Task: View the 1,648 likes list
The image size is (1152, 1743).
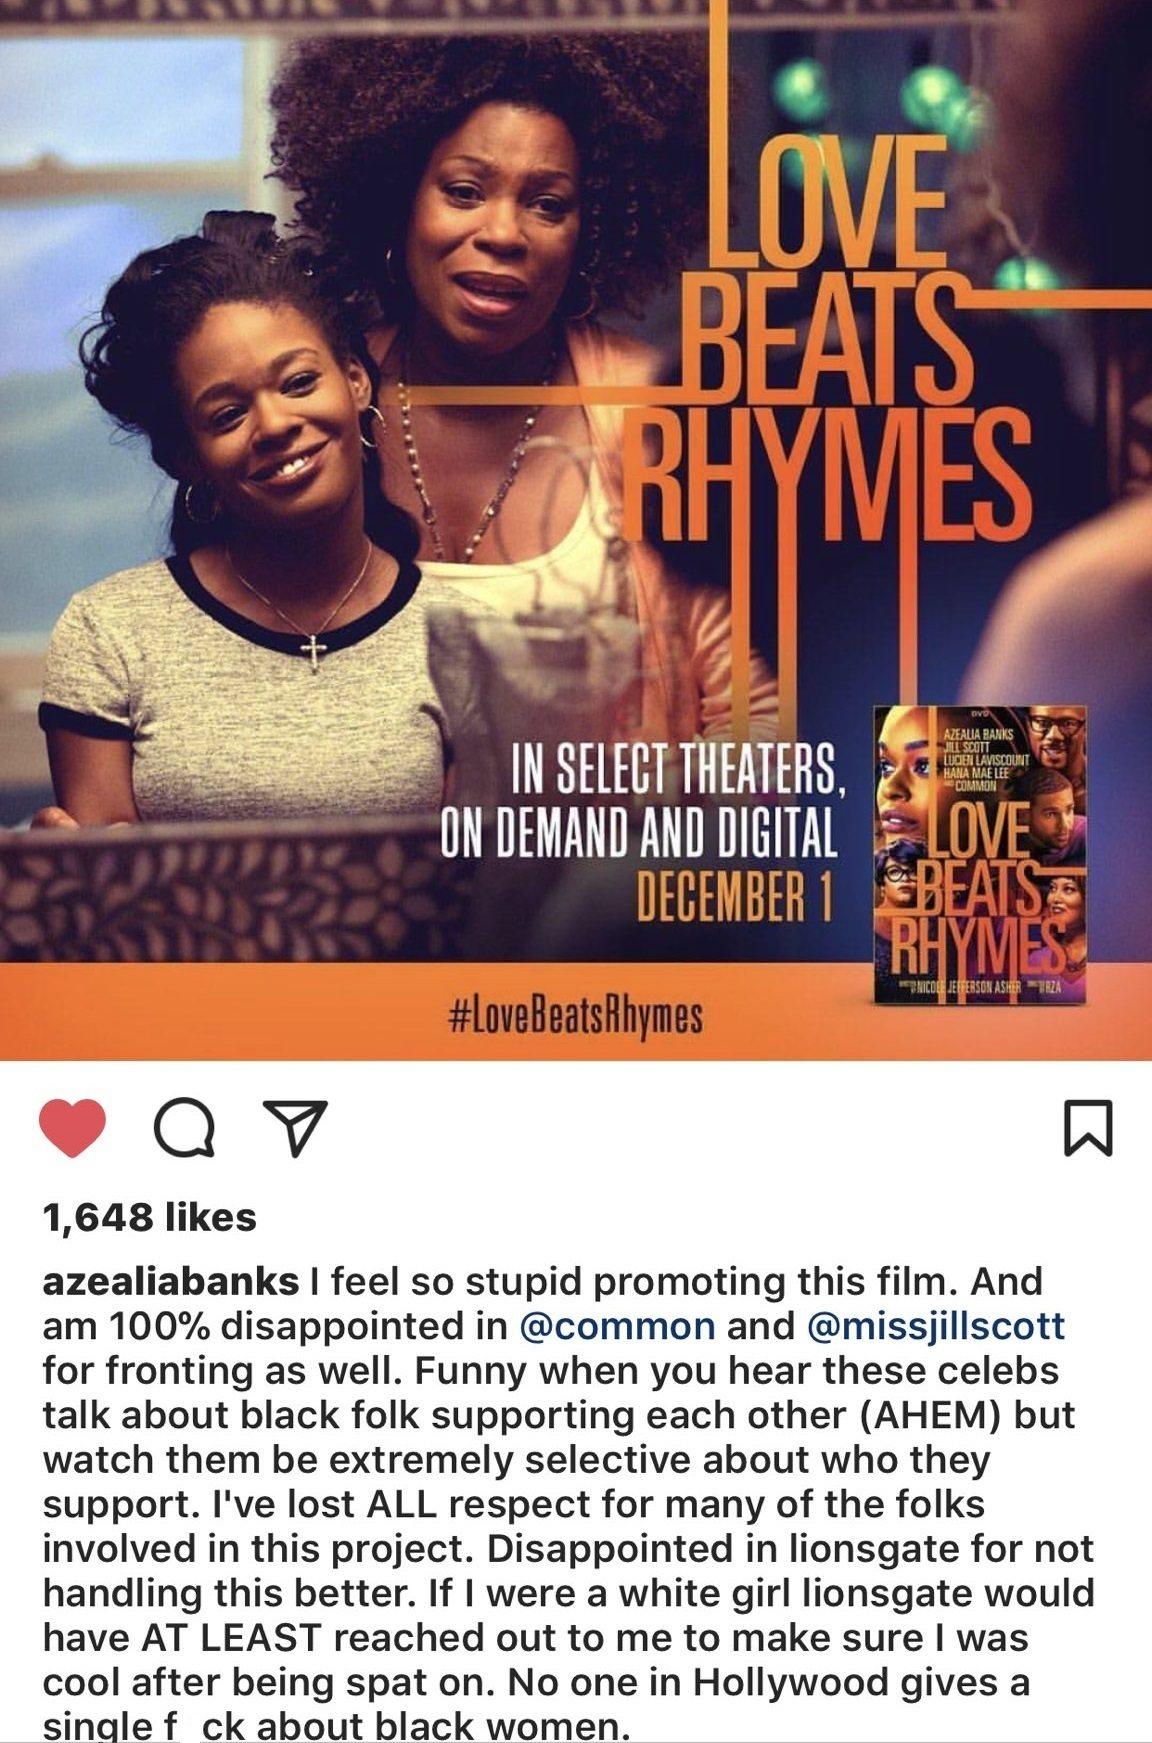Action: point(150,1217)
